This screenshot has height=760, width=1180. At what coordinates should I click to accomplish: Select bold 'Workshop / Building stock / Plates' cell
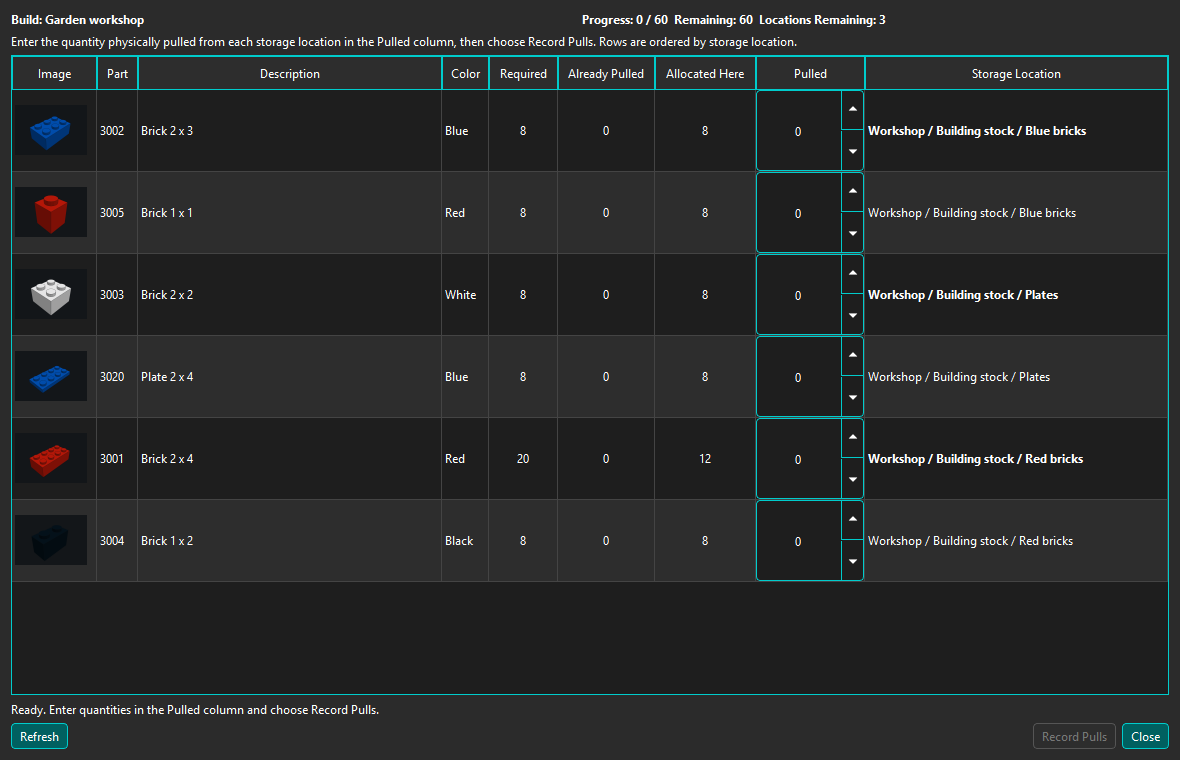point(1016,295)
